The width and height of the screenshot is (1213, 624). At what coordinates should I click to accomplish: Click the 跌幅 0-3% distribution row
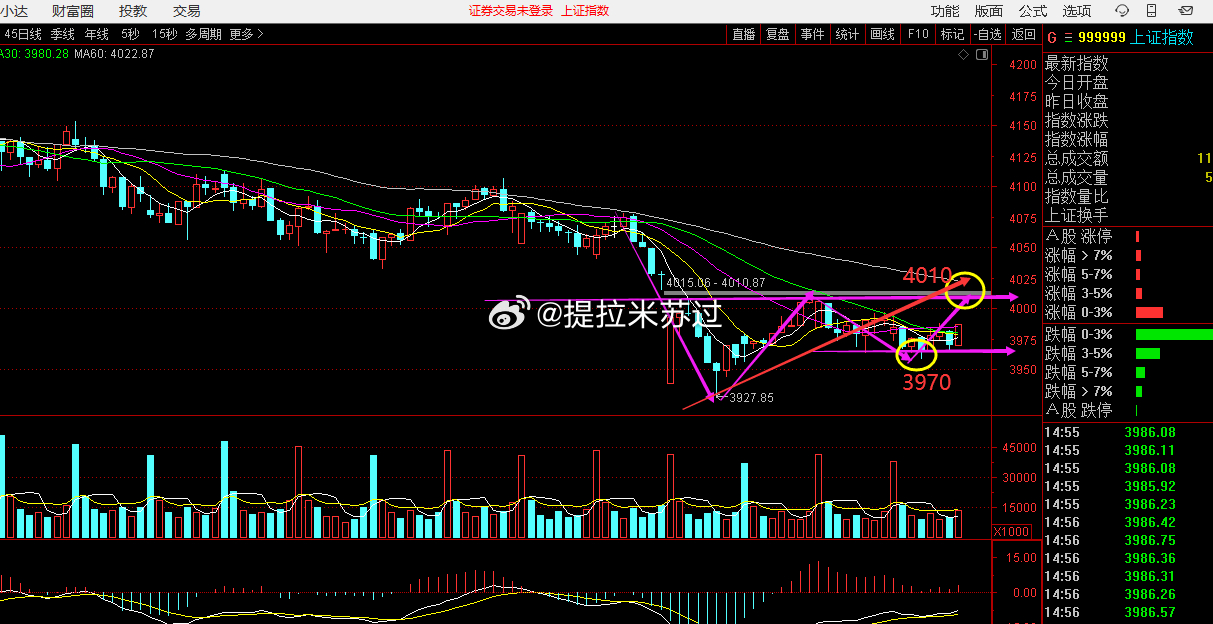click(x=1127, y=334)
